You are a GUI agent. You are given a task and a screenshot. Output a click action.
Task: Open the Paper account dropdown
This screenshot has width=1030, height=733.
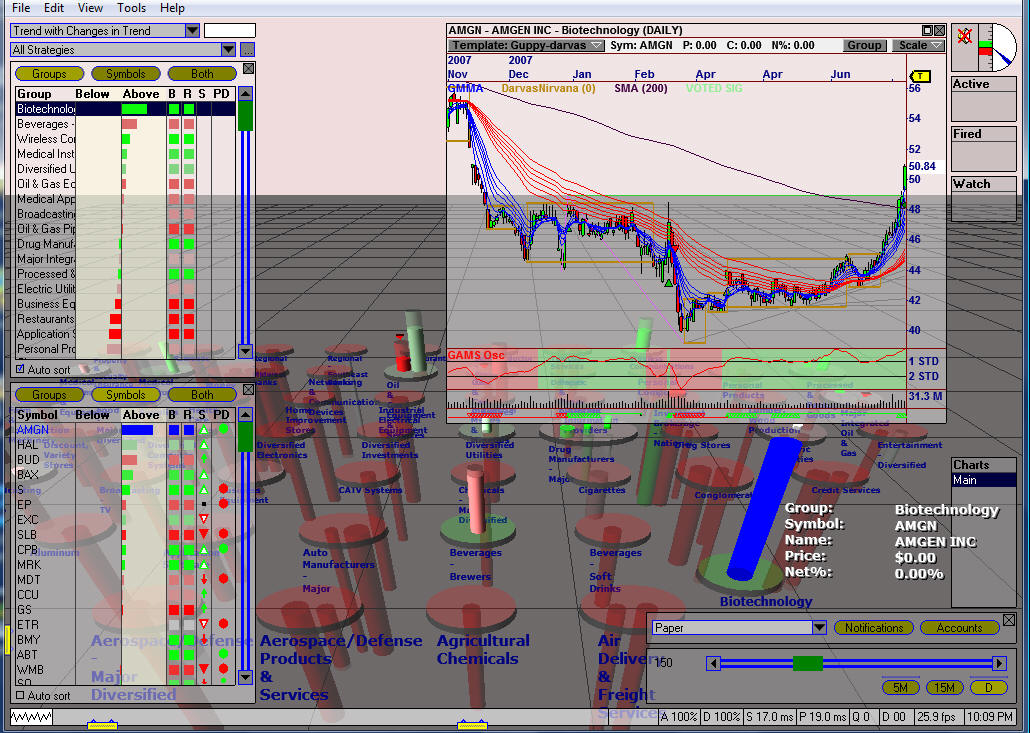pyautogui.click(x=819, y=627)
